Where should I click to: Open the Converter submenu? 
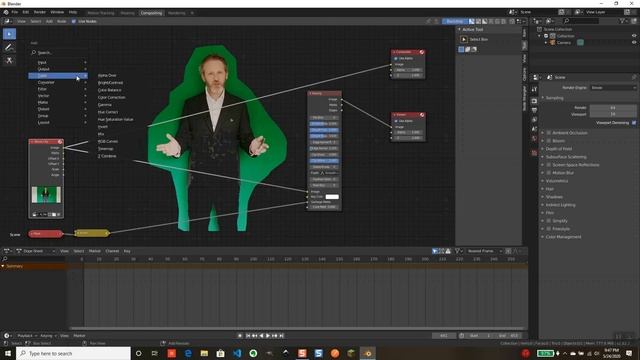click(58, 82)
